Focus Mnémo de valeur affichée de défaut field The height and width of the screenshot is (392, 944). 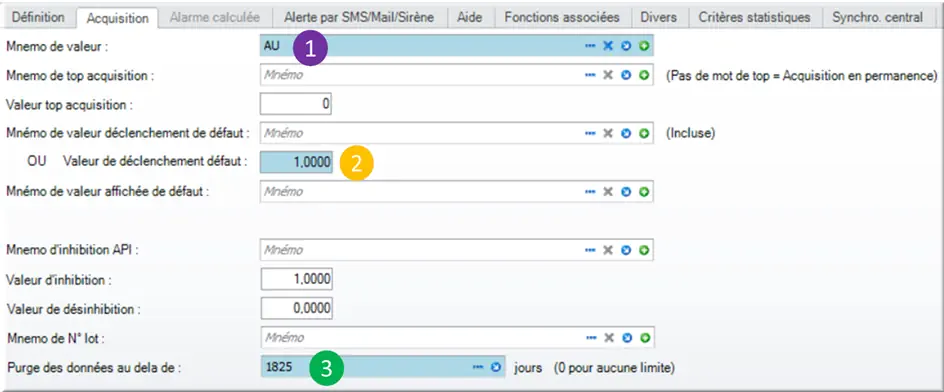click(457, 191)
